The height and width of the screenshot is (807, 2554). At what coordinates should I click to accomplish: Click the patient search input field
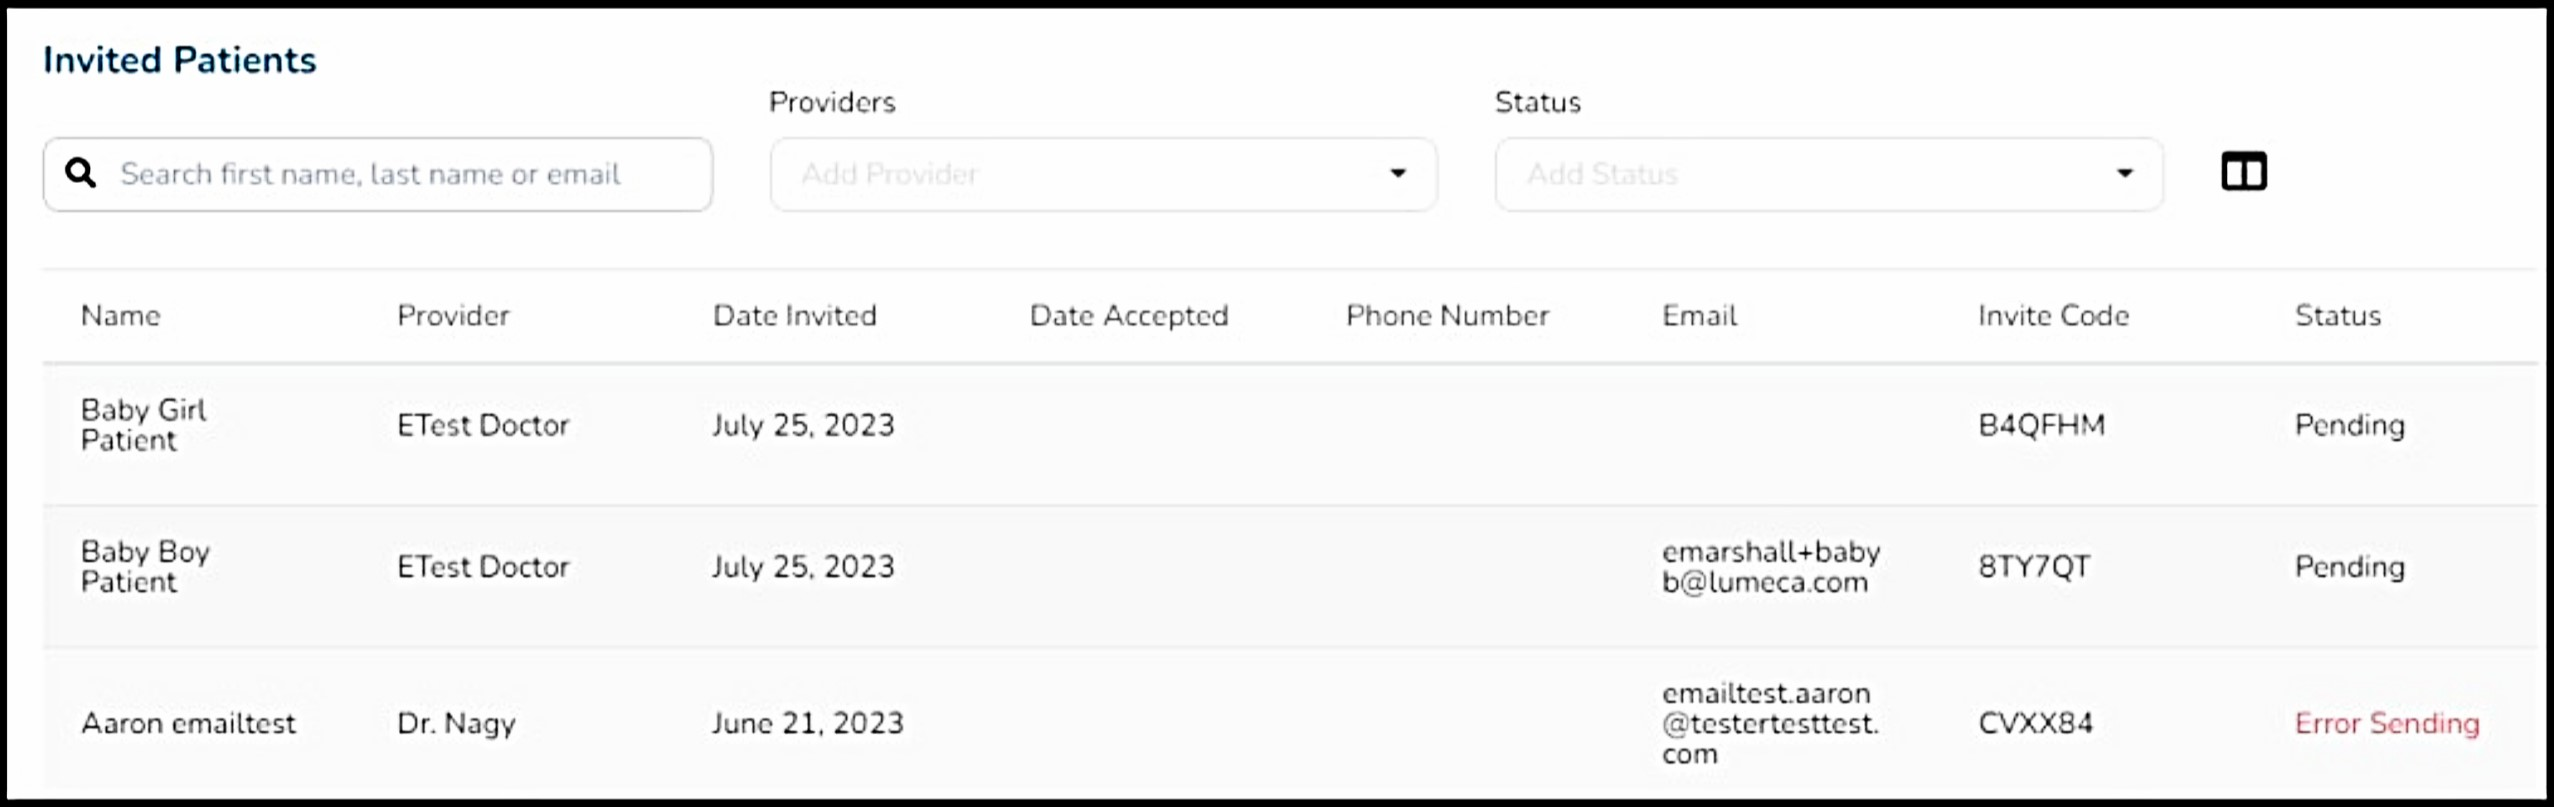pyautogui.click(x=400, y=174)
